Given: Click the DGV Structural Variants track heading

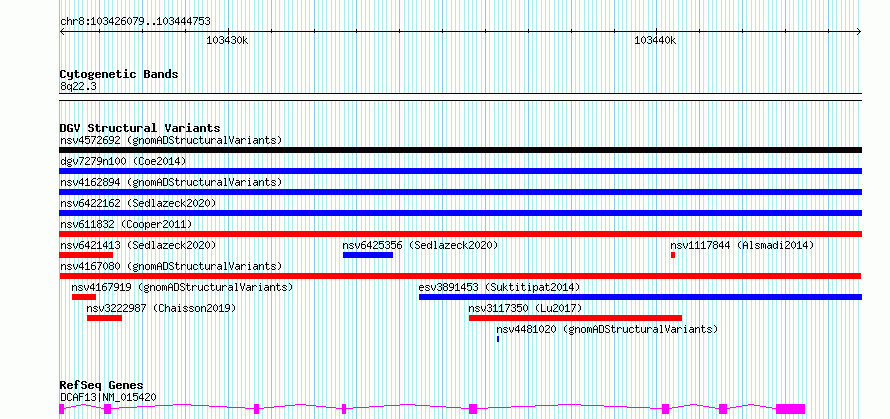Looking at the screenshot, I should pos(140,128).
